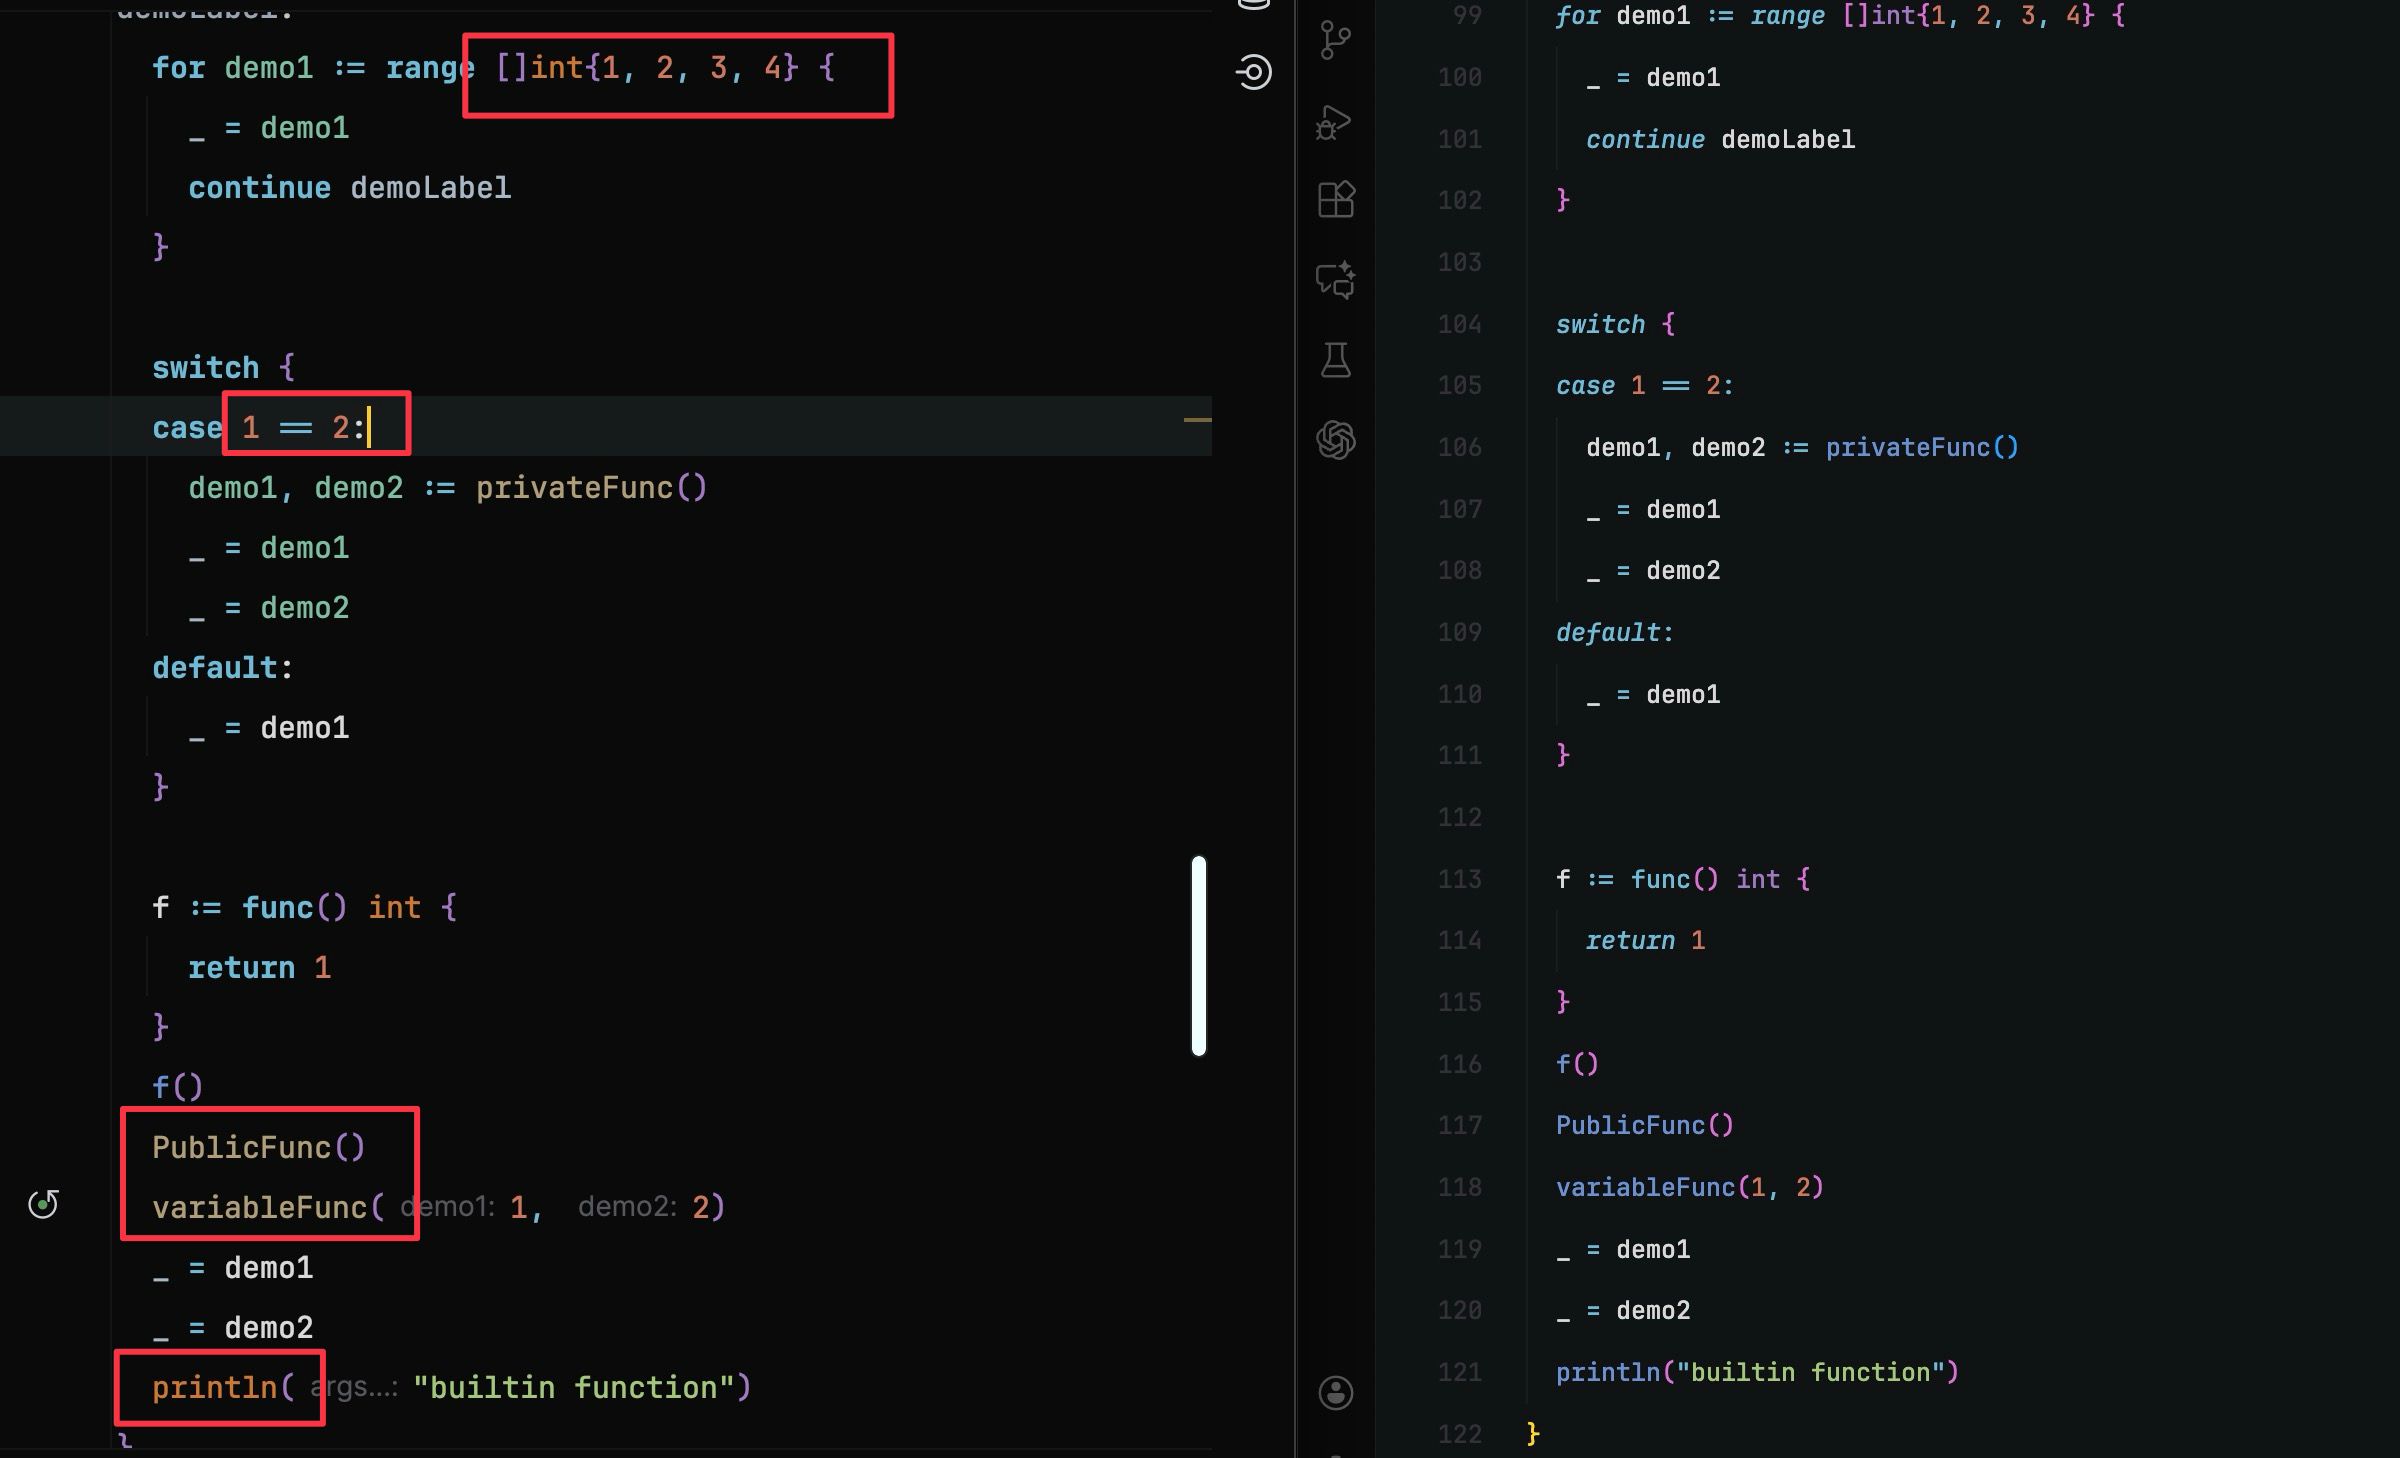Viewport: 2400px width, 1458px height.
Task: Click line number 122 in VS Code gutter
Action: 1460,1434
